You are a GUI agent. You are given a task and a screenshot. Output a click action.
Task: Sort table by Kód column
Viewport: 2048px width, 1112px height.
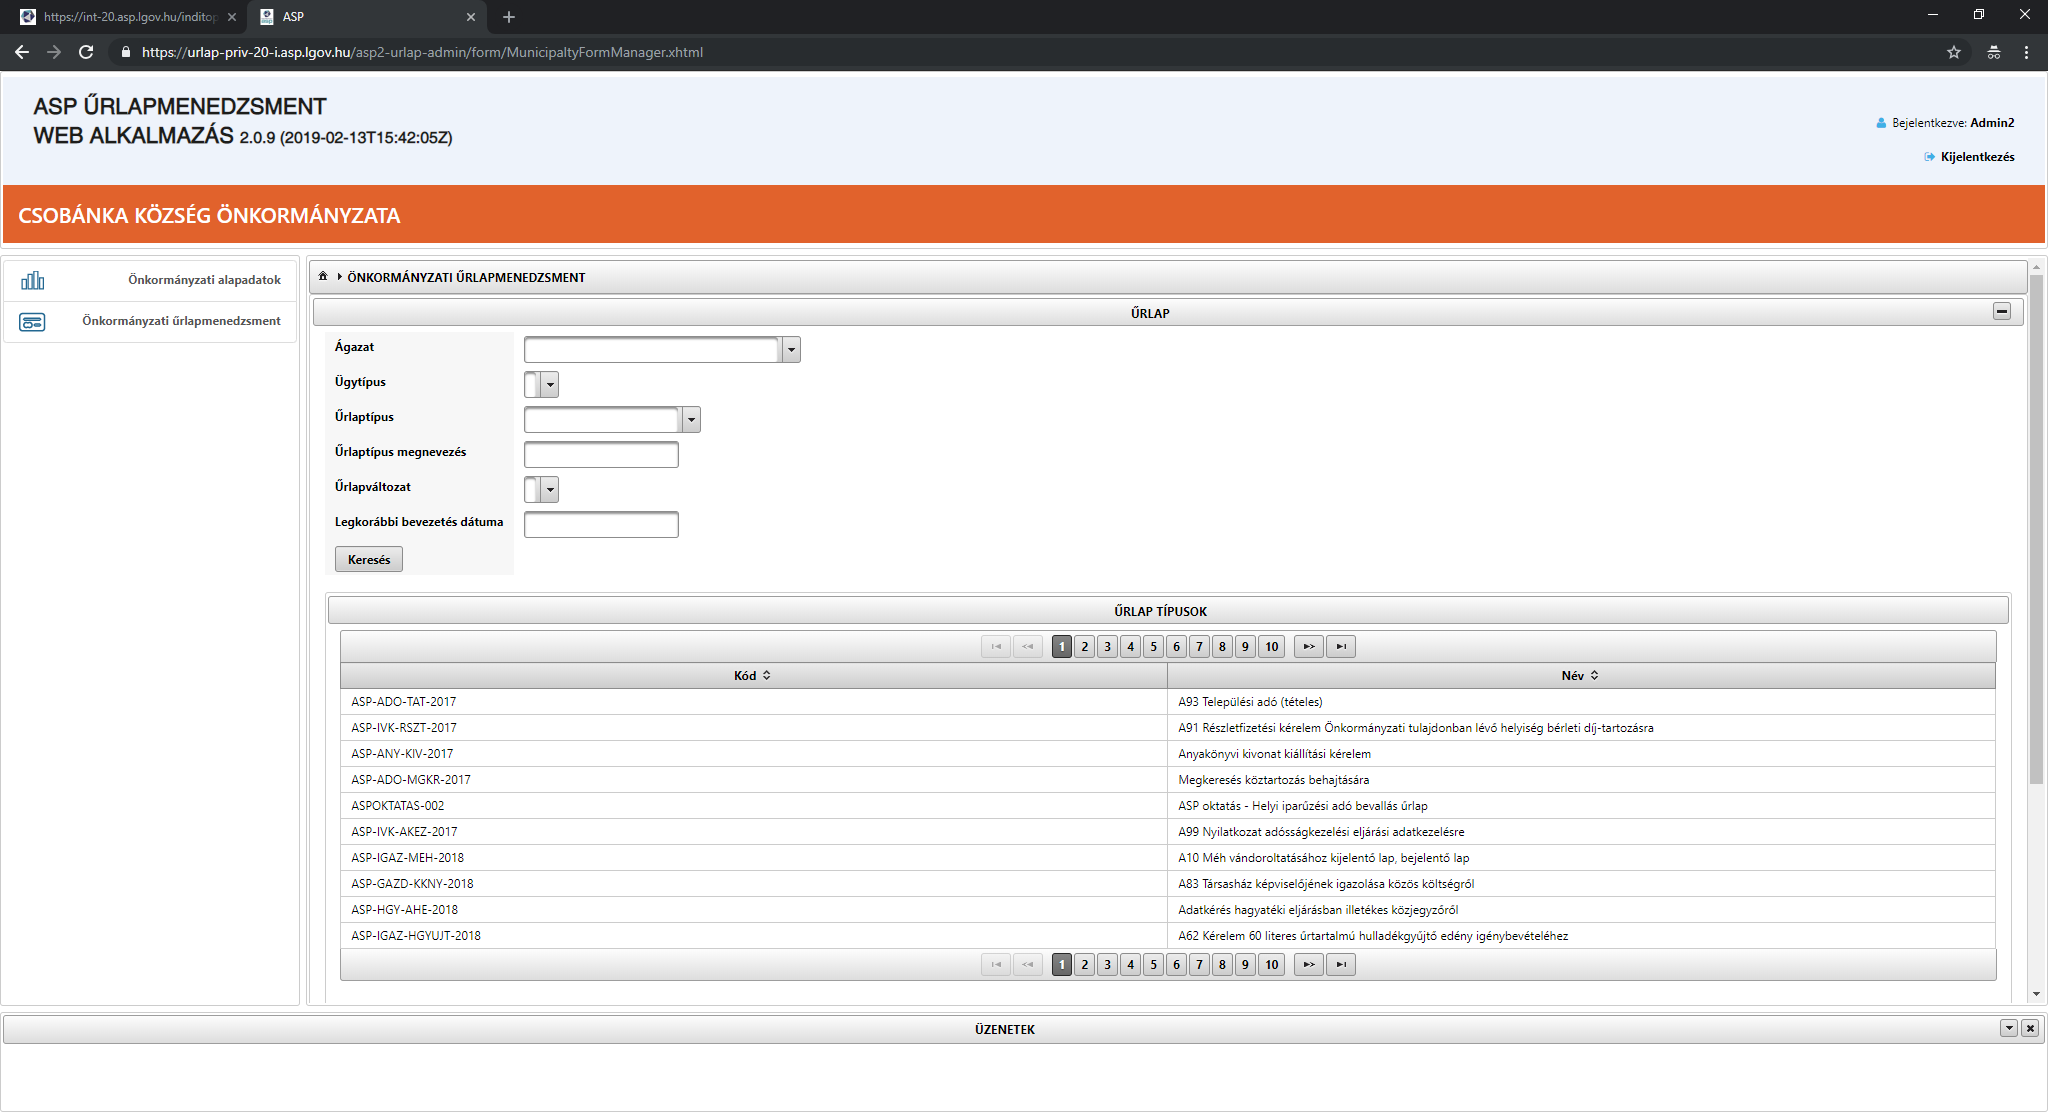(x=752, y=675)
